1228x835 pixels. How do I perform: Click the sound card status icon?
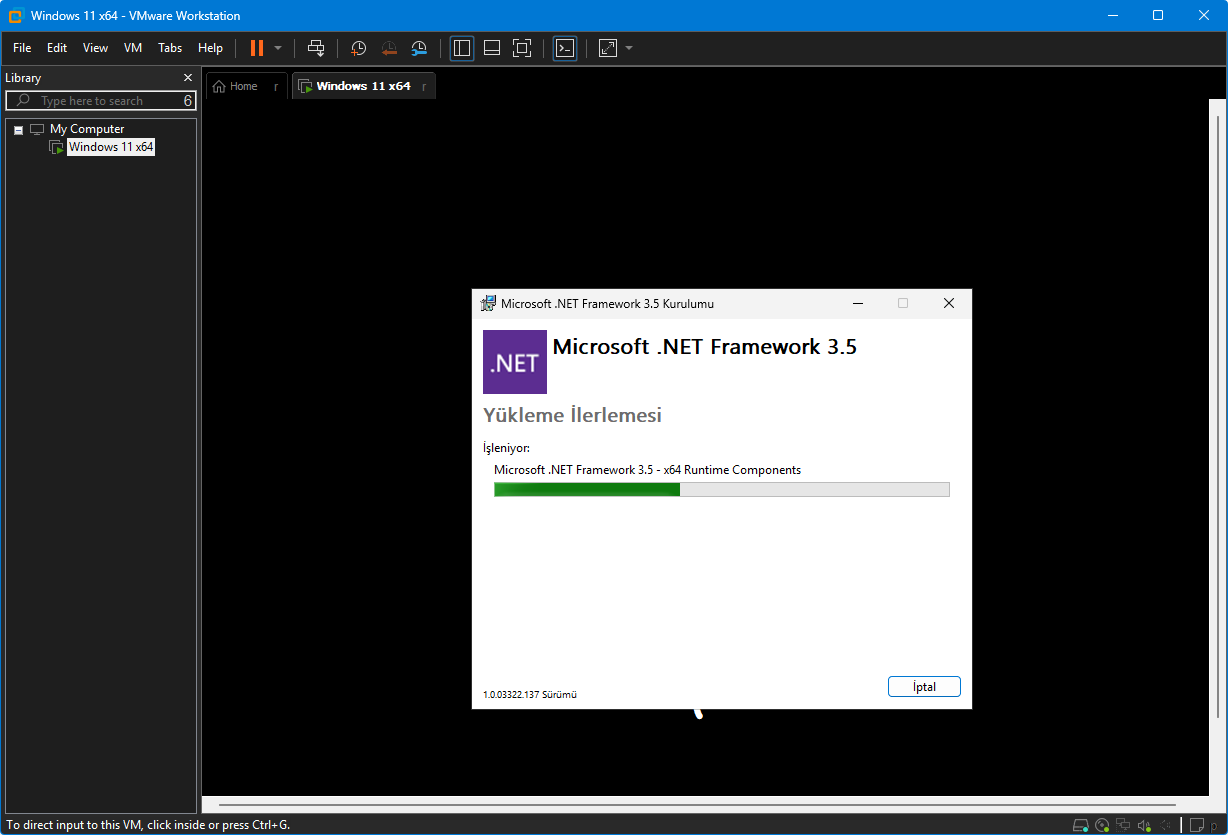coord(1144,825)
